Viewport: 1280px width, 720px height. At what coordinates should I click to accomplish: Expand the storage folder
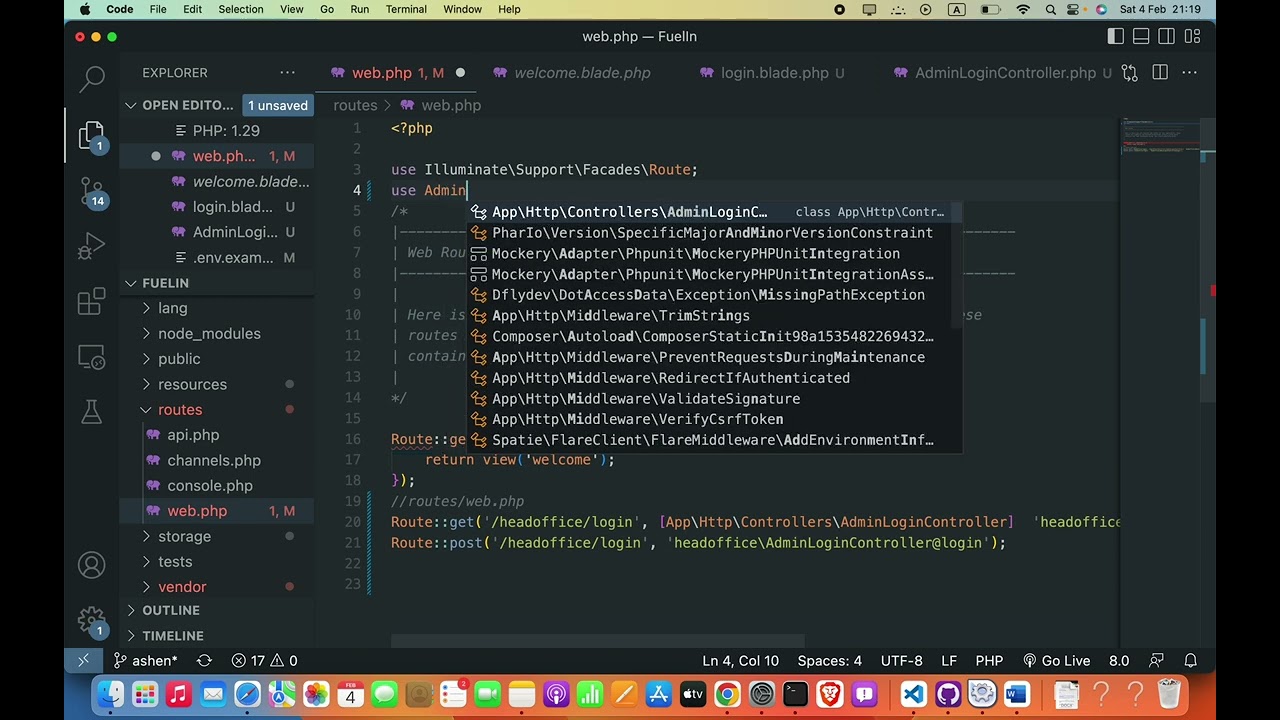click(184, 536)
